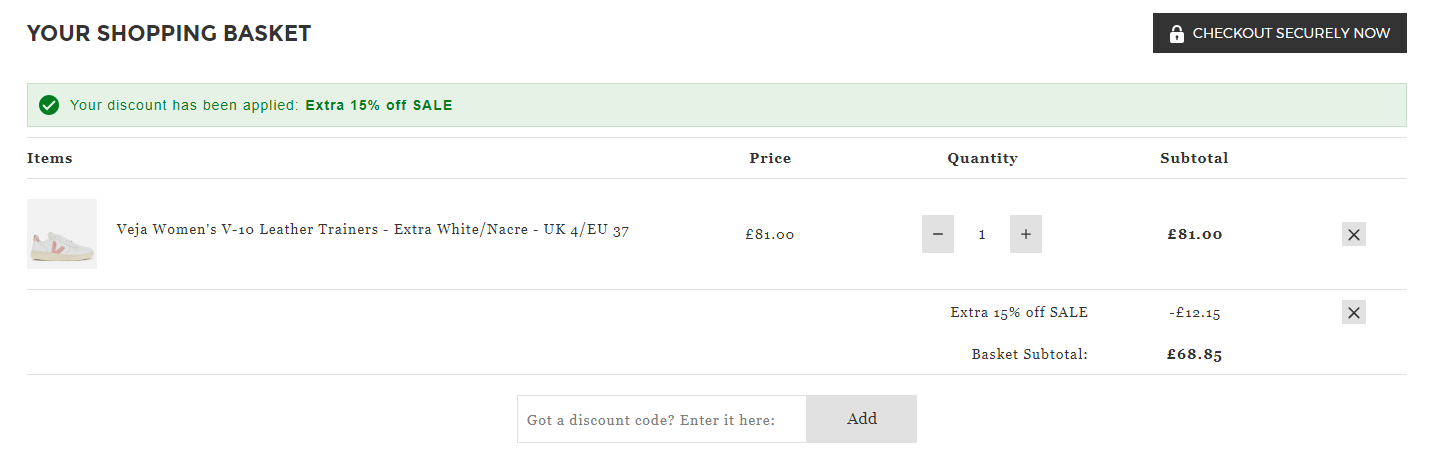Remove the Veja trainers from basket
The height and width of the screenshot is (458, 1439).
(1354, 234)
